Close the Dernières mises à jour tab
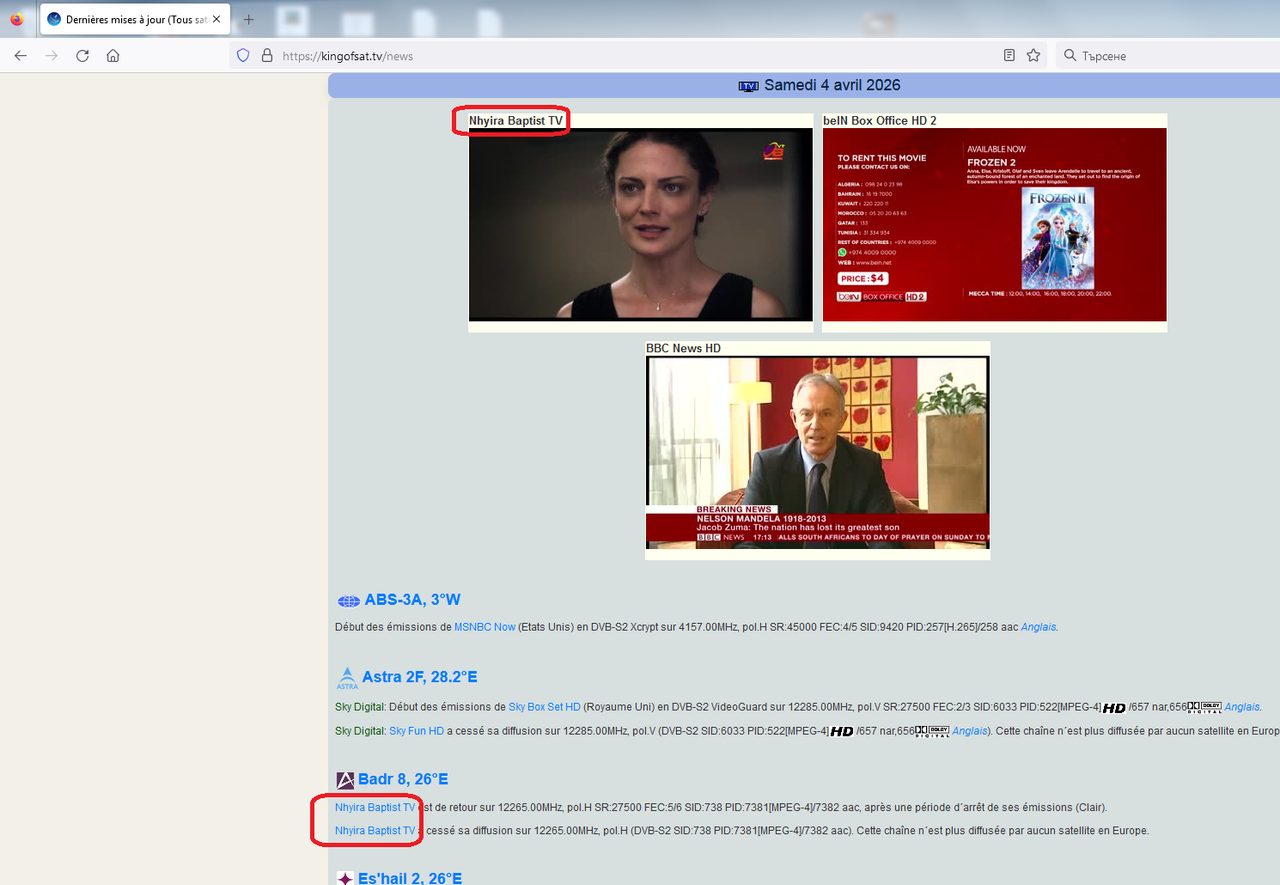Screen dimensions: 1280x885 216,19
